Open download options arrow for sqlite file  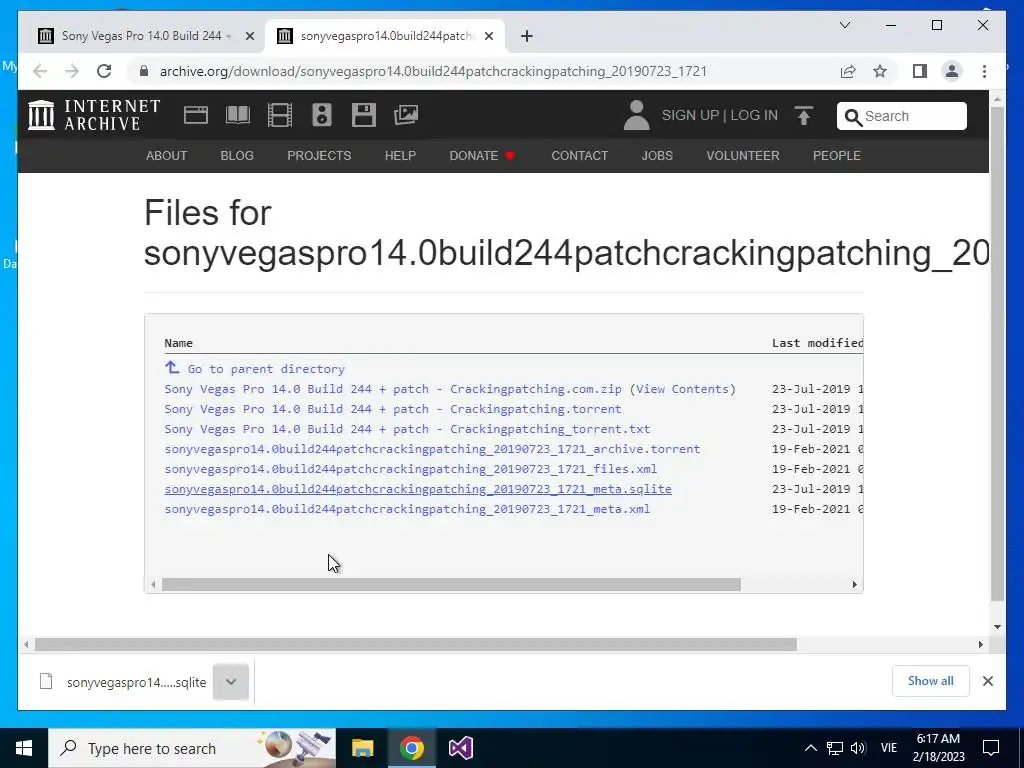231,682
